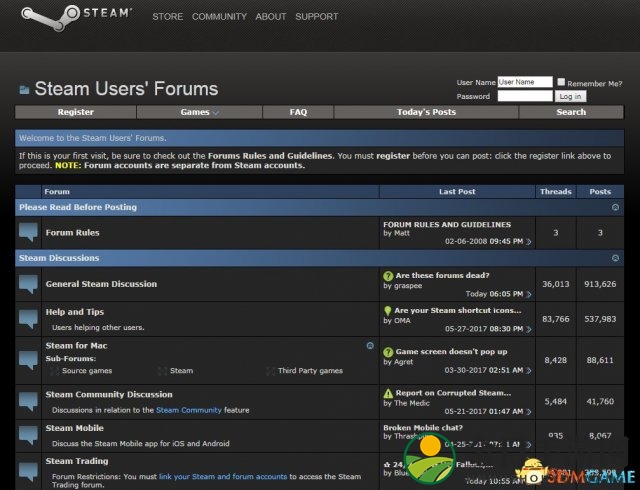Open thread 'Broken Mobile chat?'

point(423,428)
